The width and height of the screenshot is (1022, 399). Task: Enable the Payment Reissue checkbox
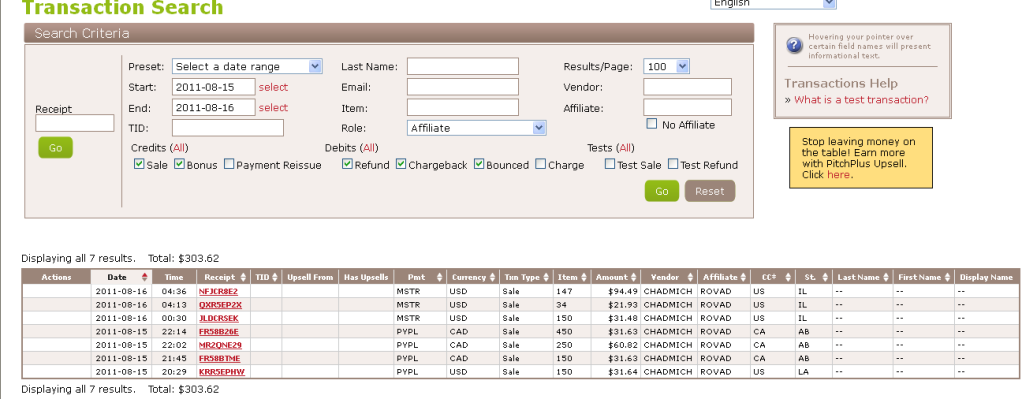[229, 164]
